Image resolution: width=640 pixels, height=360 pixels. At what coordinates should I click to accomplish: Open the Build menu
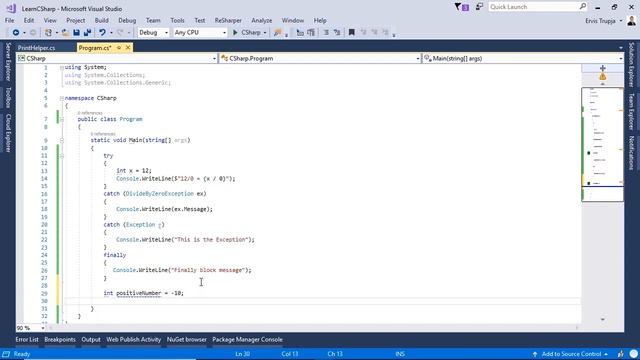click(x=101, y=20)
